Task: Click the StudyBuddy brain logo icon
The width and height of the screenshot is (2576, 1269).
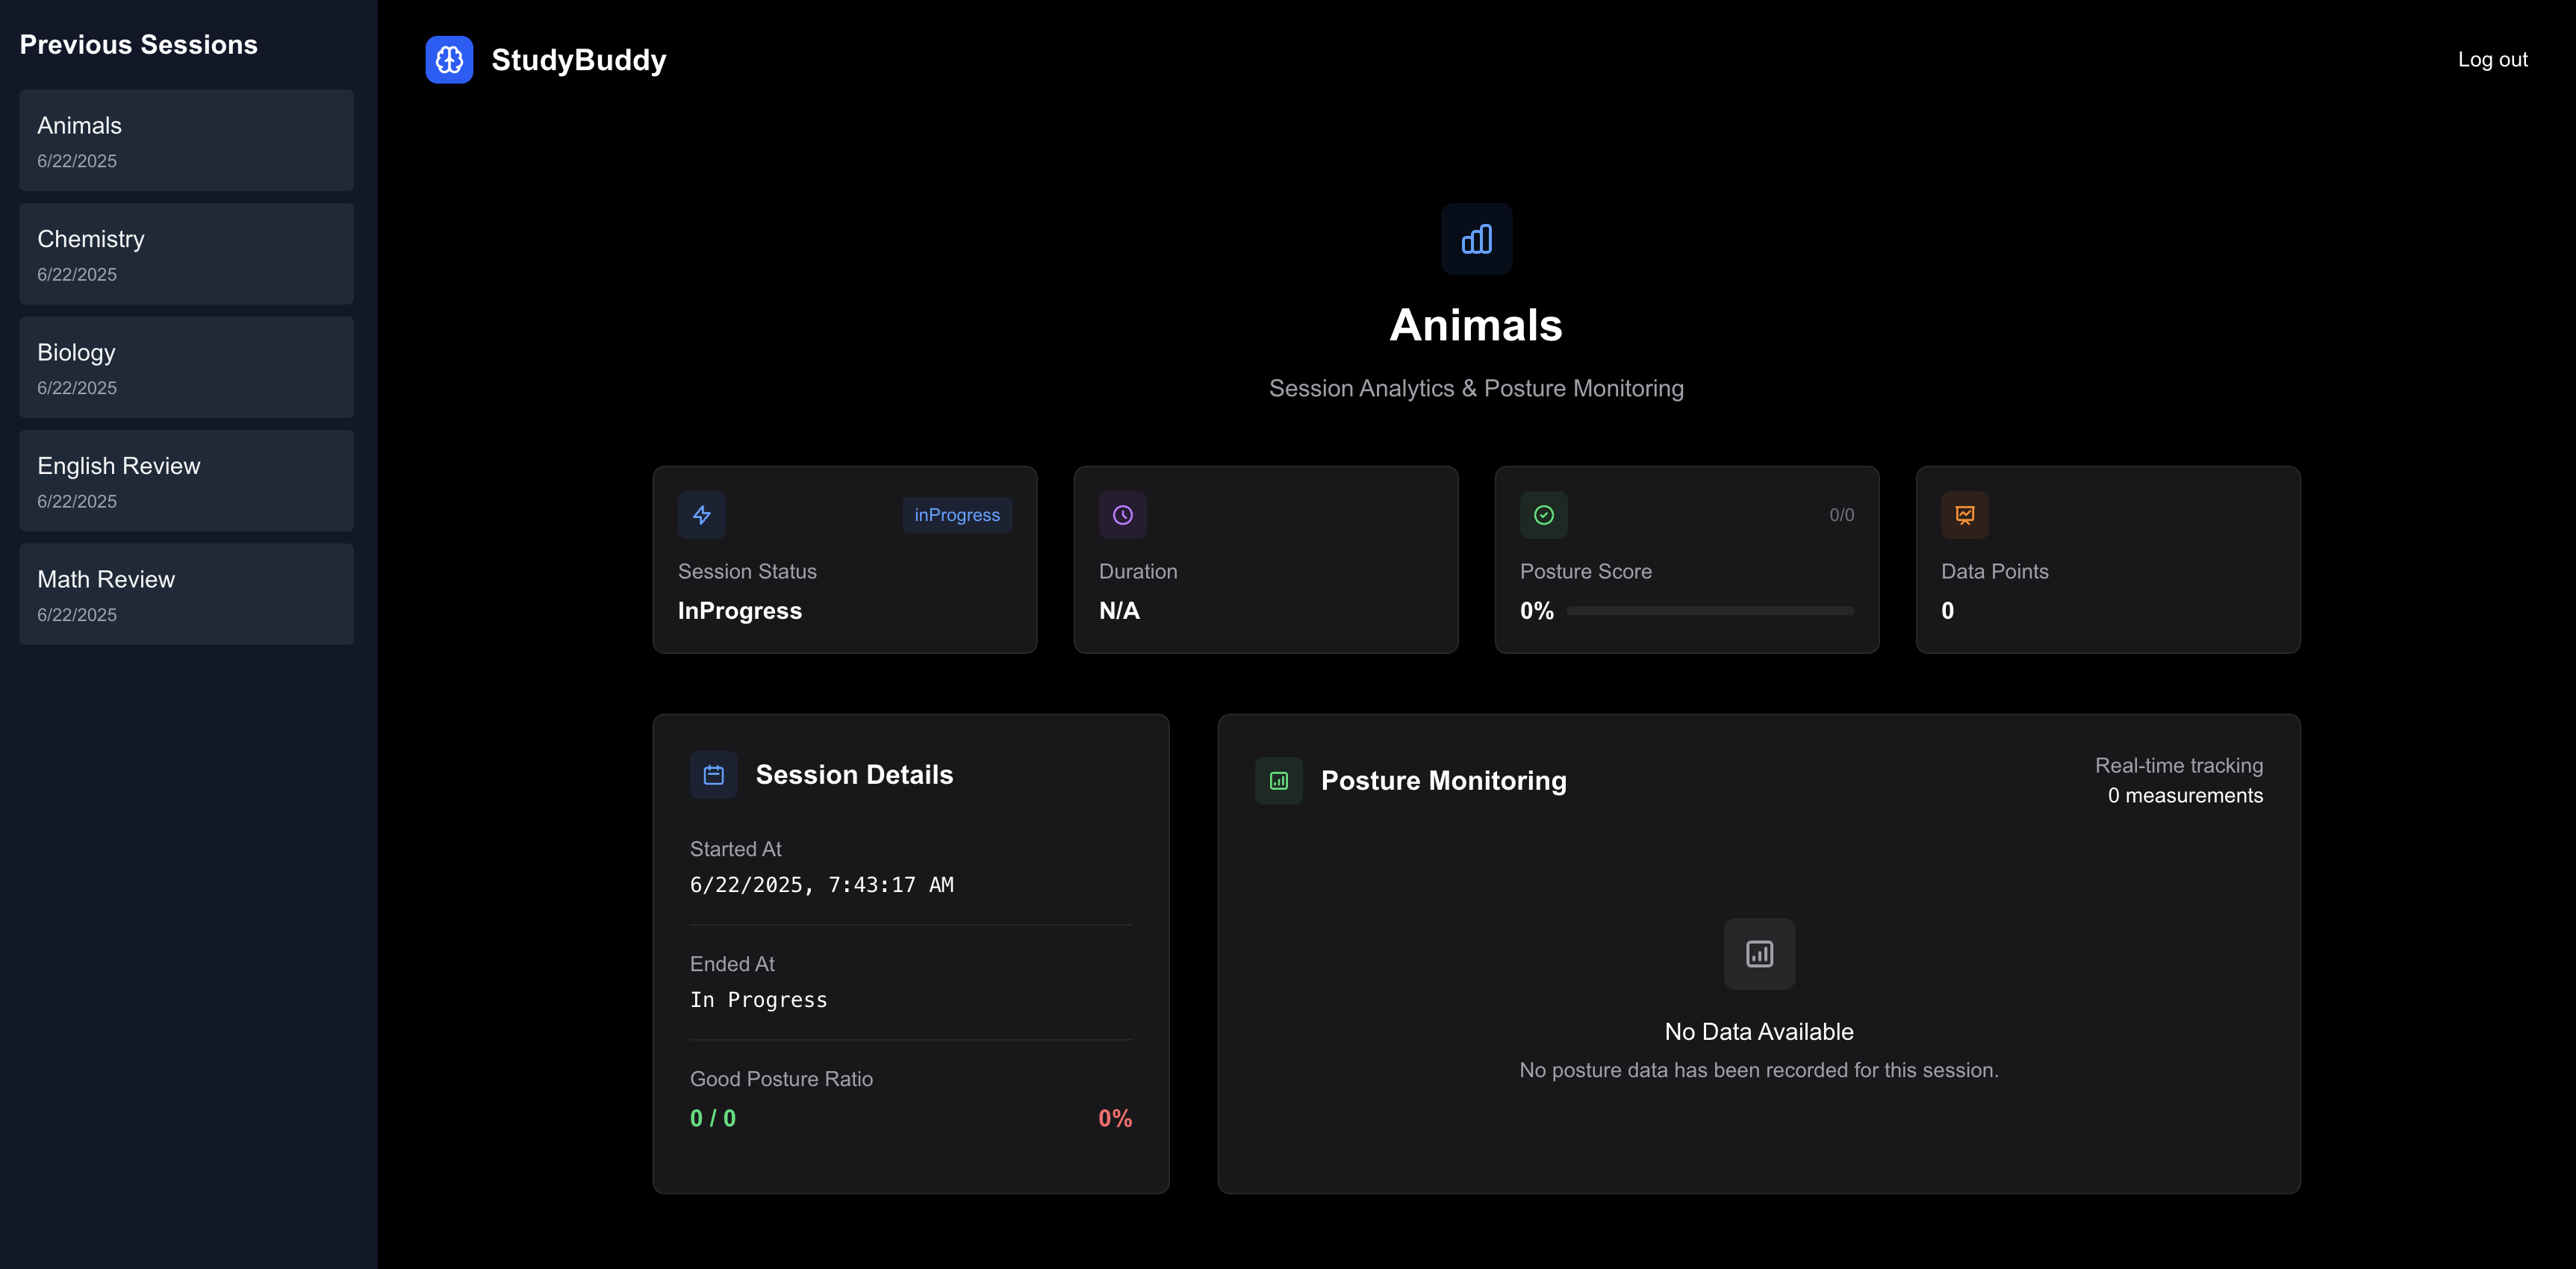Action: click(x=449, y=60)
